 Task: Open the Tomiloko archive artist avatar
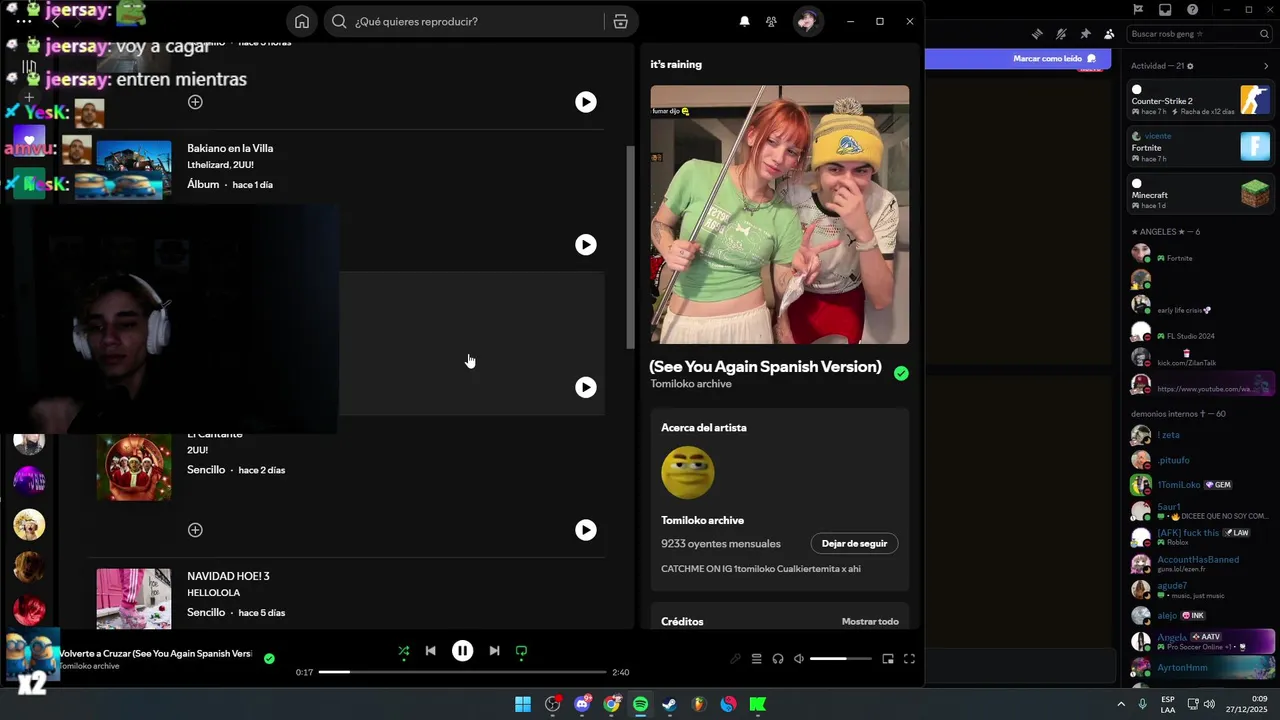point(688,472)
